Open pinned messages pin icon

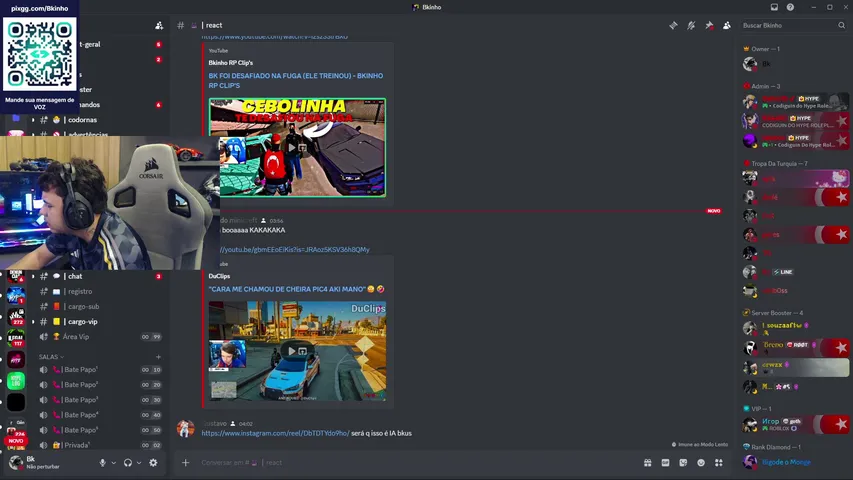coord(709,26)
